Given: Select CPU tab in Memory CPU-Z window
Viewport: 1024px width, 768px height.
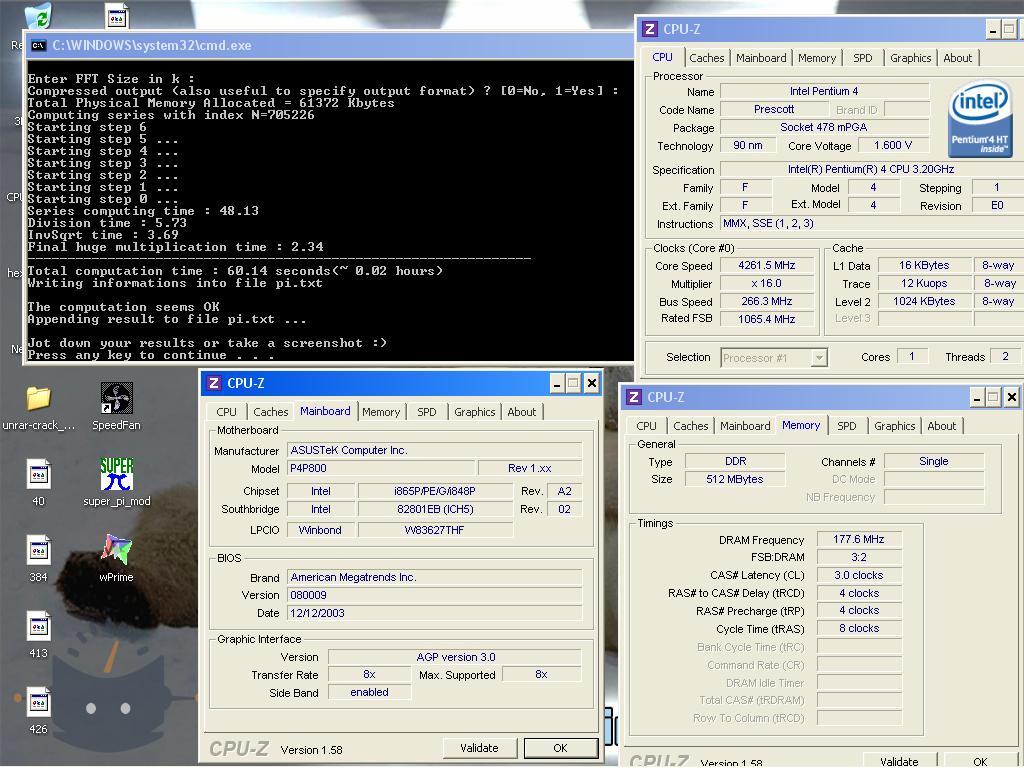Looking at the screenshot, I should (646, 426).
